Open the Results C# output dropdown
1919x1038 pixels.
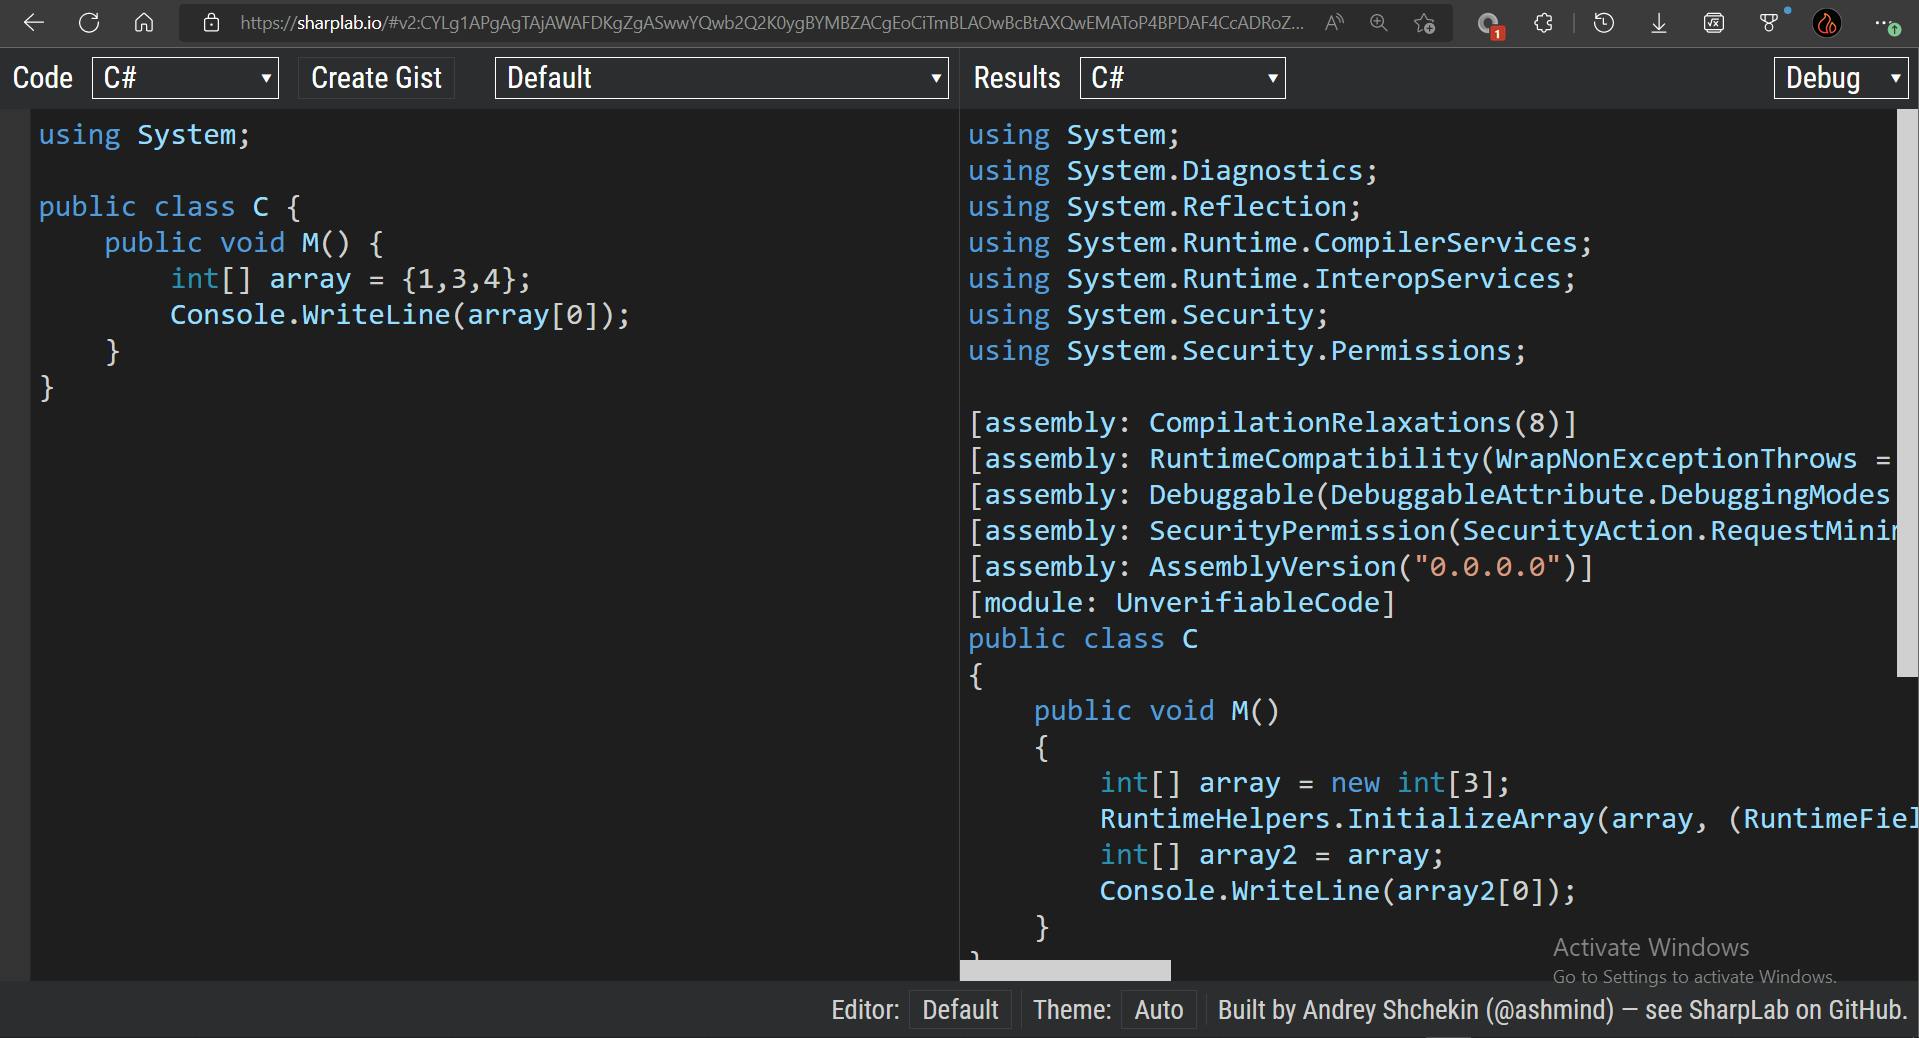tap(1182, 78)
